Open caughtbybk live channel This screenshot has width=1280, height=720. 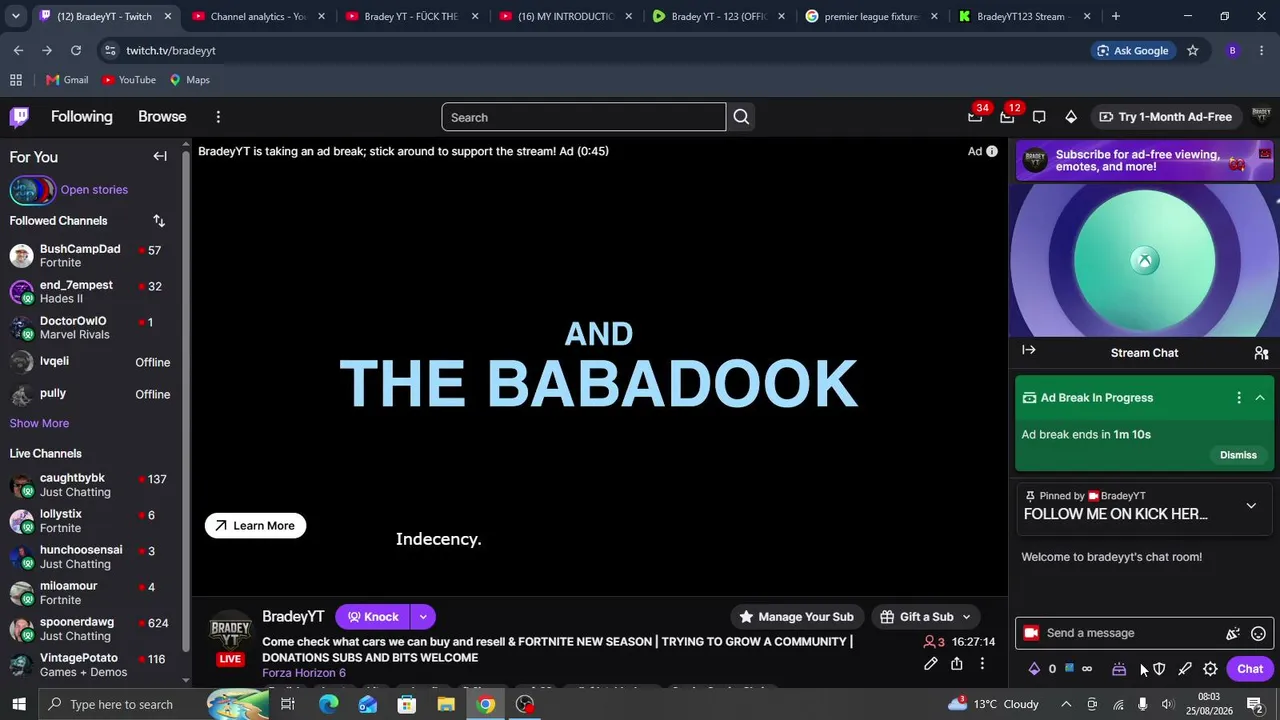[x=92, y=485]
